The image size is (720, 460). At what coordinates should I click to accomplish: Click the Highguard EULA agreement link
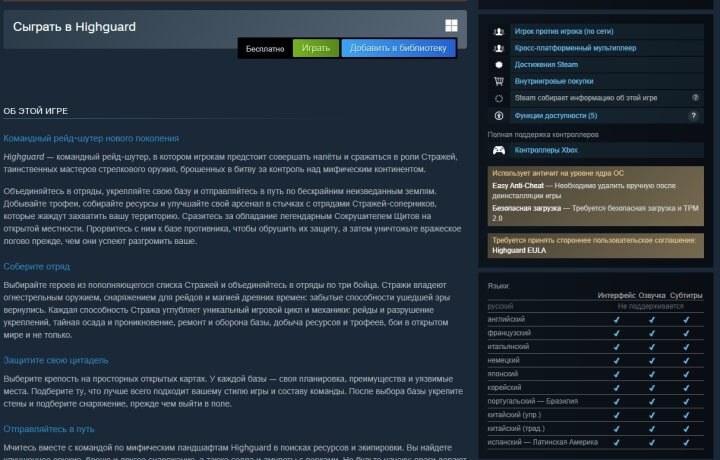click(519, 250)
